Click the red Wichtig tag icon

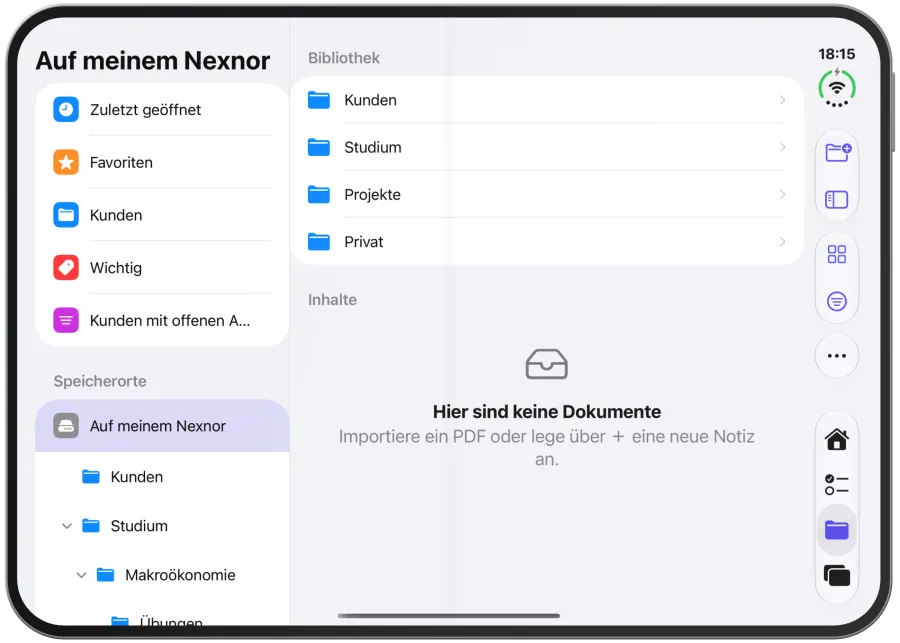(66, 268)
